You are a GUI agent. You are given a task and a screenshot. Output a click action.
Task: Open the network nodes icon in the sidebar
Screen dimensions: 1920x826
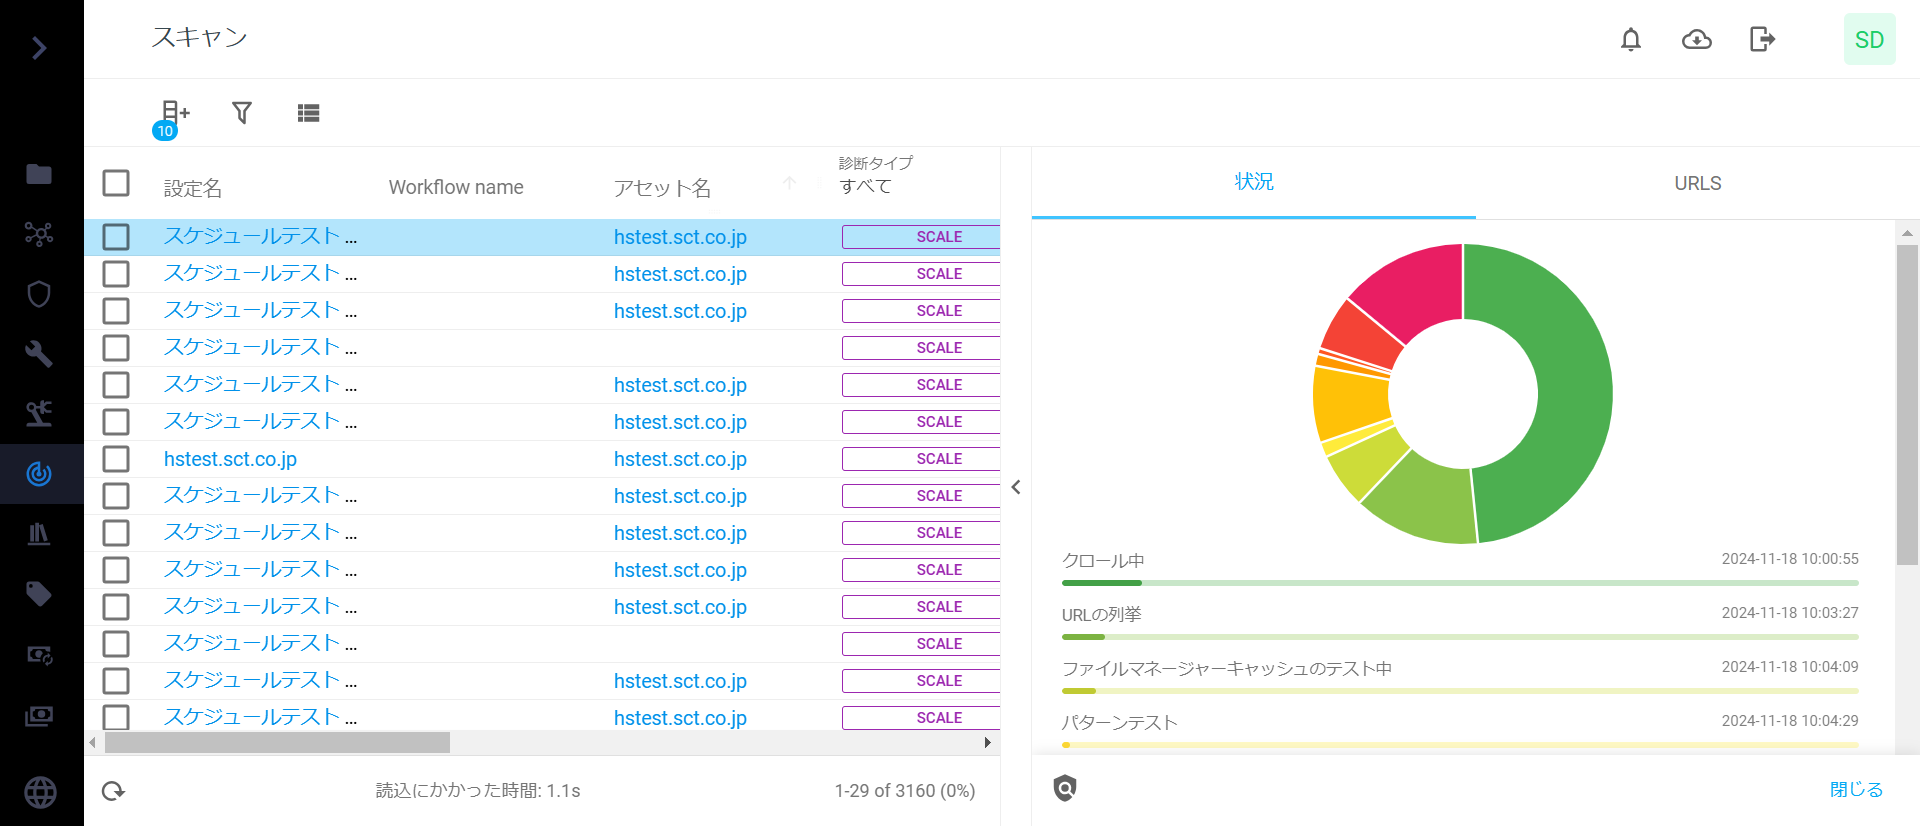(39, 234)
